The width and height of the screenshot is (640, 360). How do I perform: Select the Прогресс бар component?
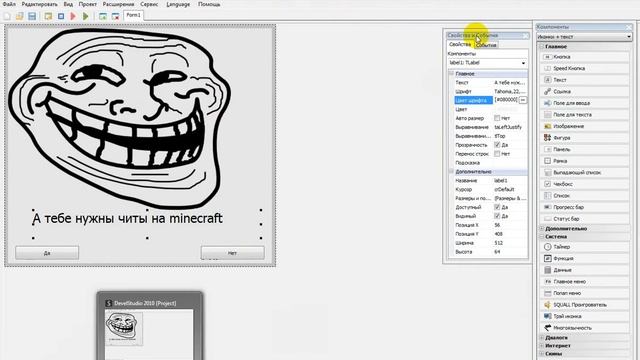click(x=584, y=207)
